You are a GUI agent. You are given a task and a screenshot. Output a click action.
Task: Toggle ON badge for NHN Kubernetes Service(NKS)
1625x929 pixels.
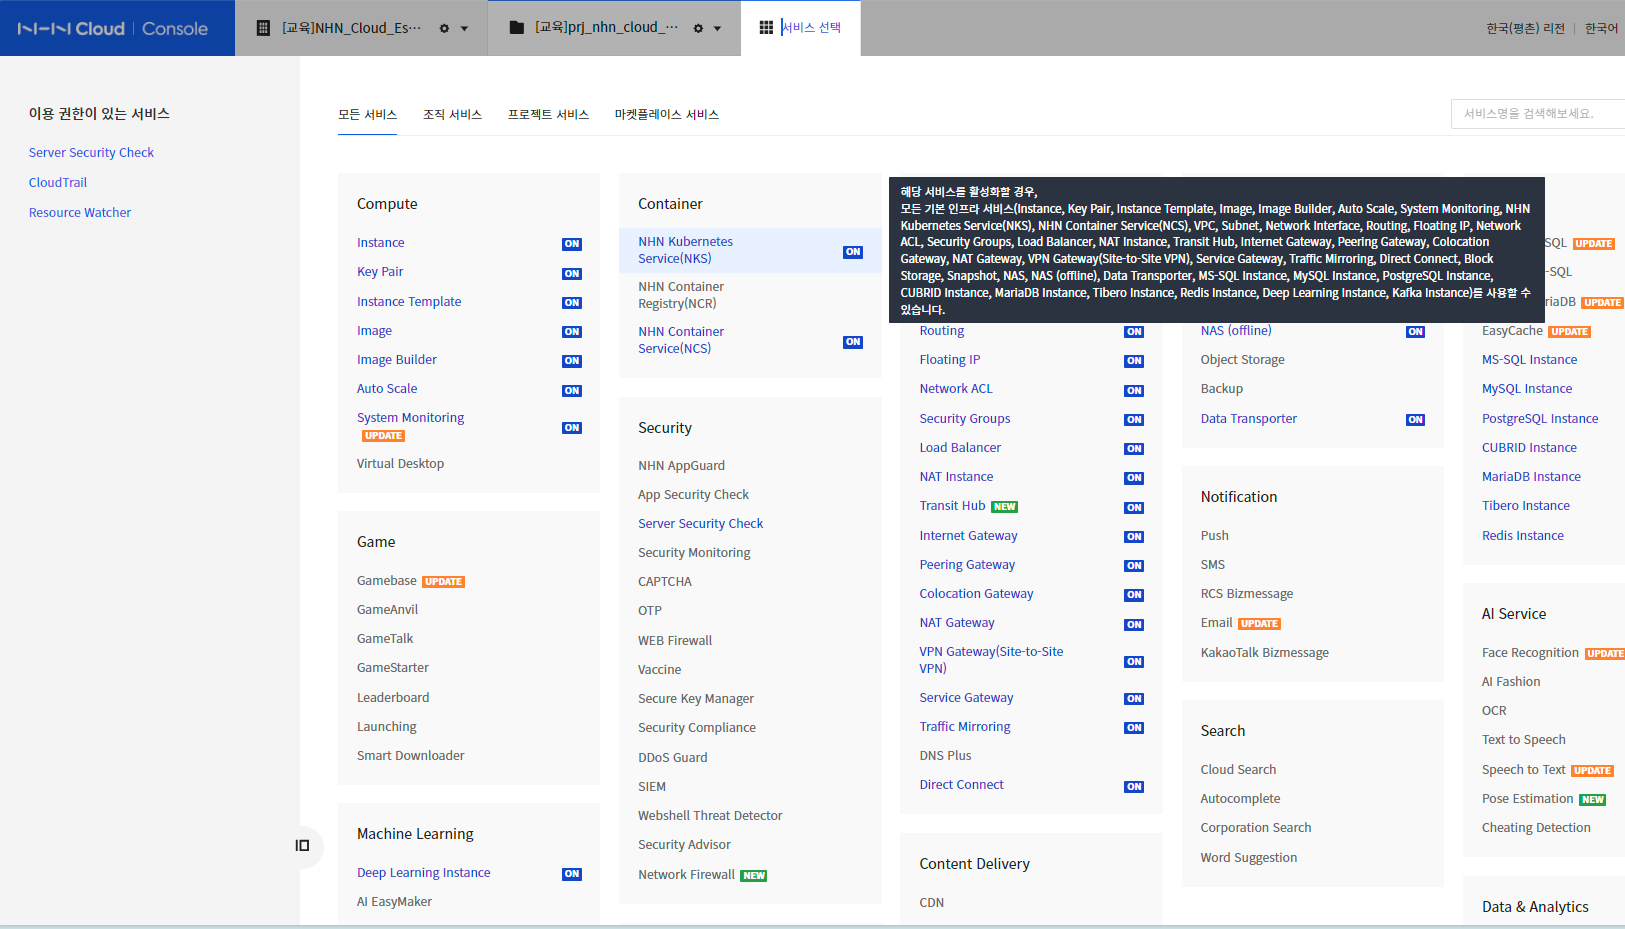pos(853,252)
